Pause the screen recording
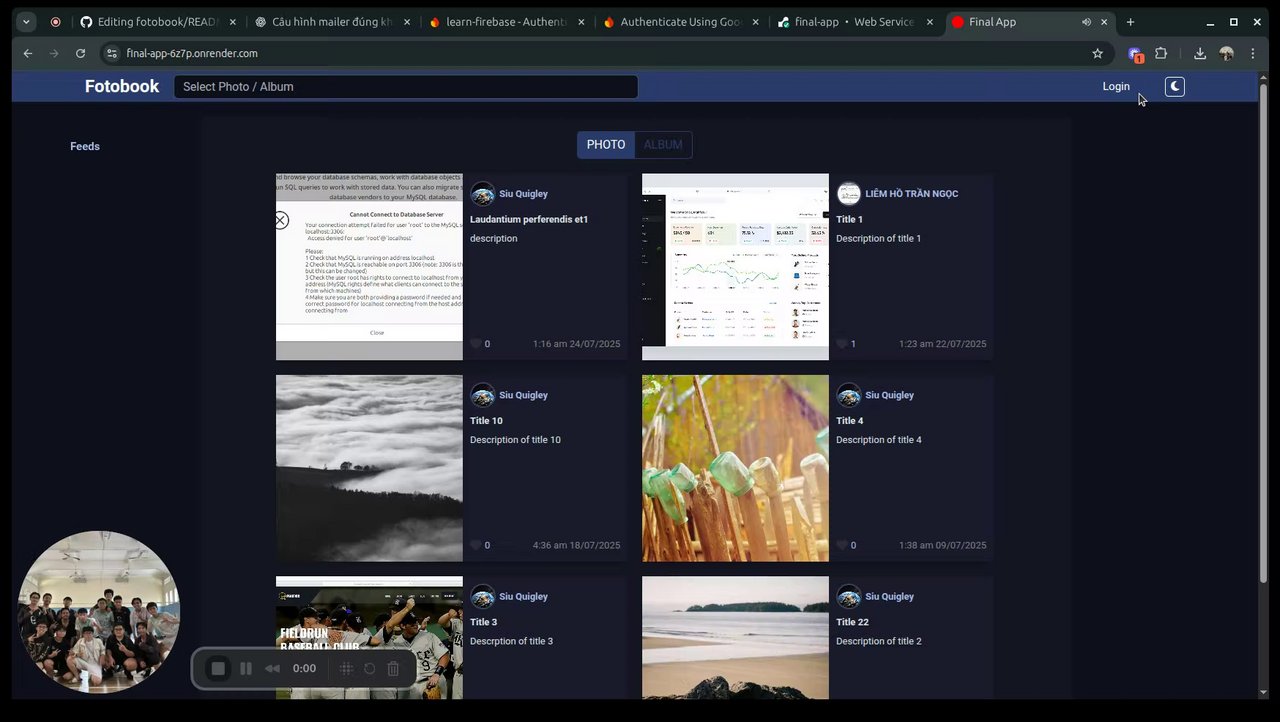This screenshot has width=1280, height=722. click(246, 668)
